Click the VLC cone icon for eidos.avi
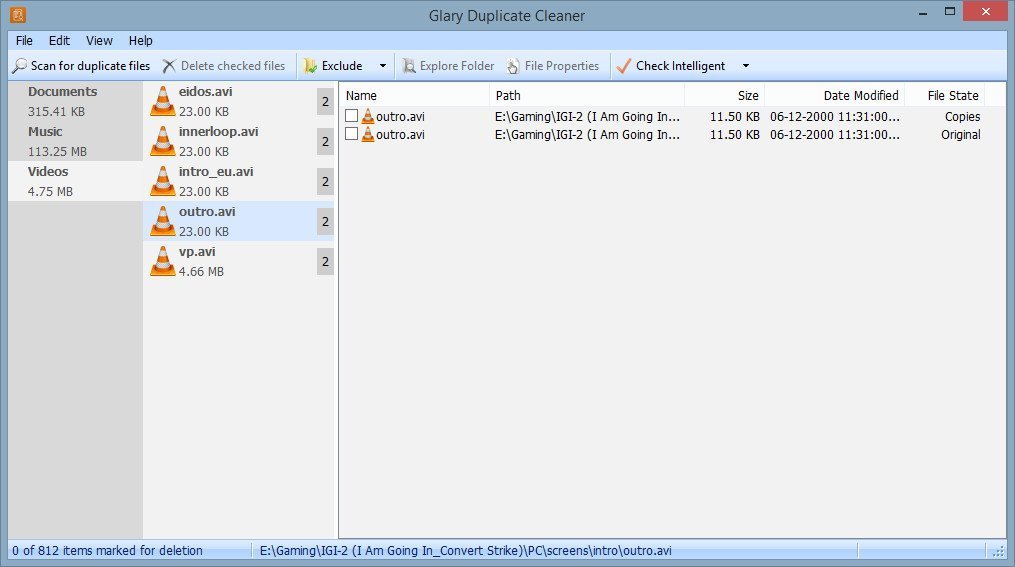This screenshot has height=567, width=1015. point(162,101)
